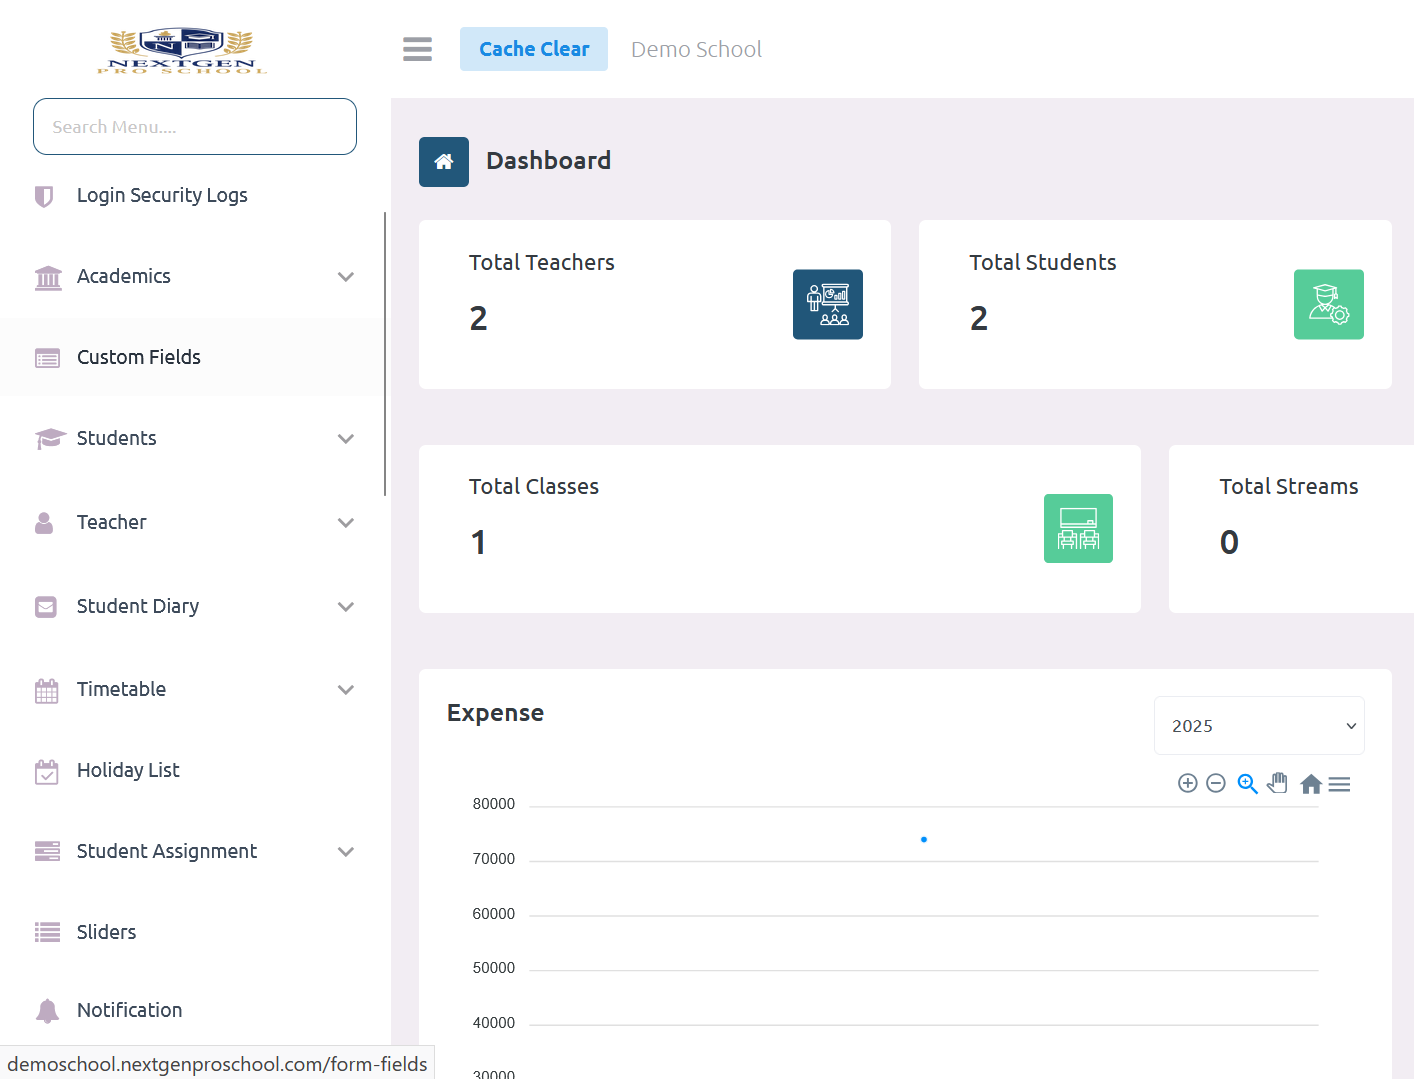
Task: Reset chart zoom with home icon
Action: tap(1310, 784)
